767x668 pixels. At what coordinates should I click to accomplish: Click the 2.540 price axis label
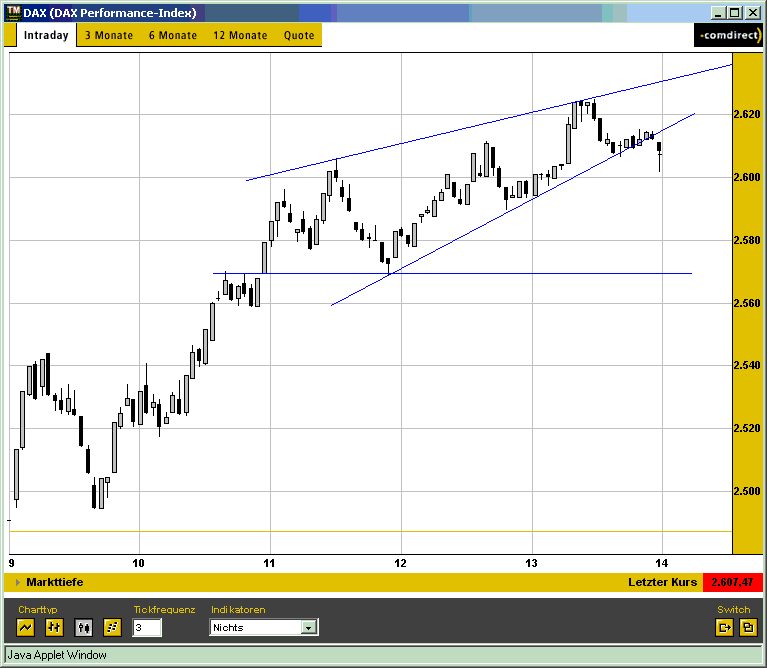click(747, 365)
